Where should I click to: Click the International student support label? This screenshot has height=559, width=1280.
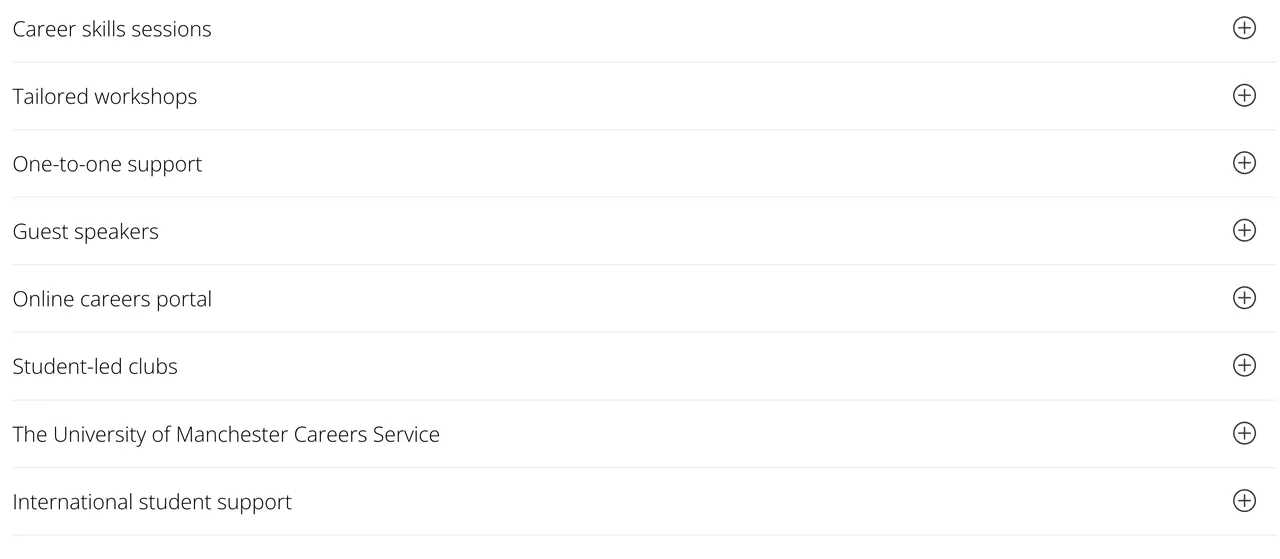pos(152,502)
